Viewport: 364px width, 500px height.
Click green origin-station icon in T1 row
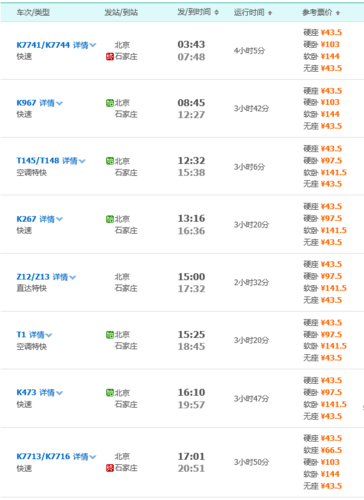coord(110,335)
